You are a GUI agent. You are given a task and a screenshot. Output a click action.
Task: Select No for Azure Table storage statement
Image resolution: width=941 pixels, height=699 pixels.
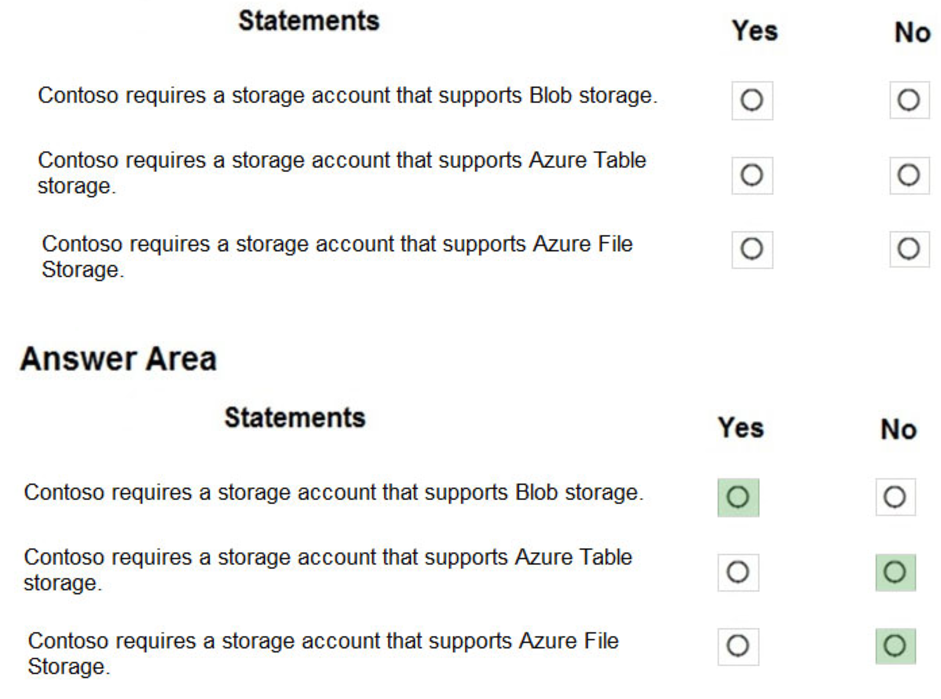click(x=908, y=175)
